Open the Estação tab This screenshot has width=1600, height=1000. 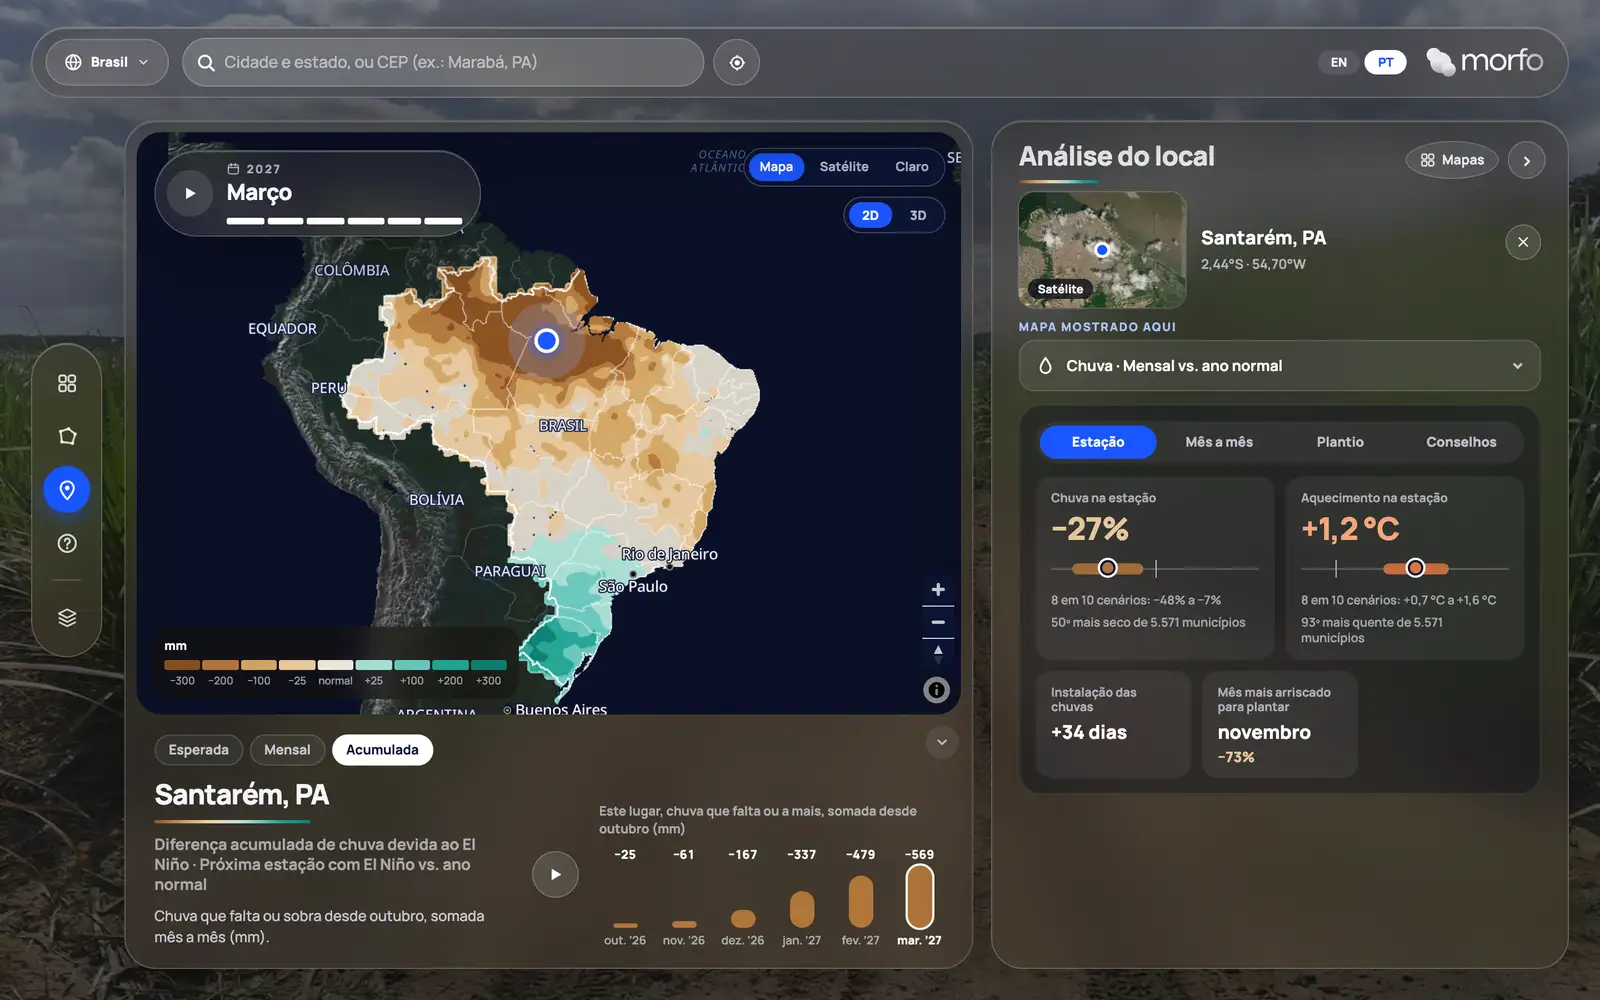pos(1098,442)
